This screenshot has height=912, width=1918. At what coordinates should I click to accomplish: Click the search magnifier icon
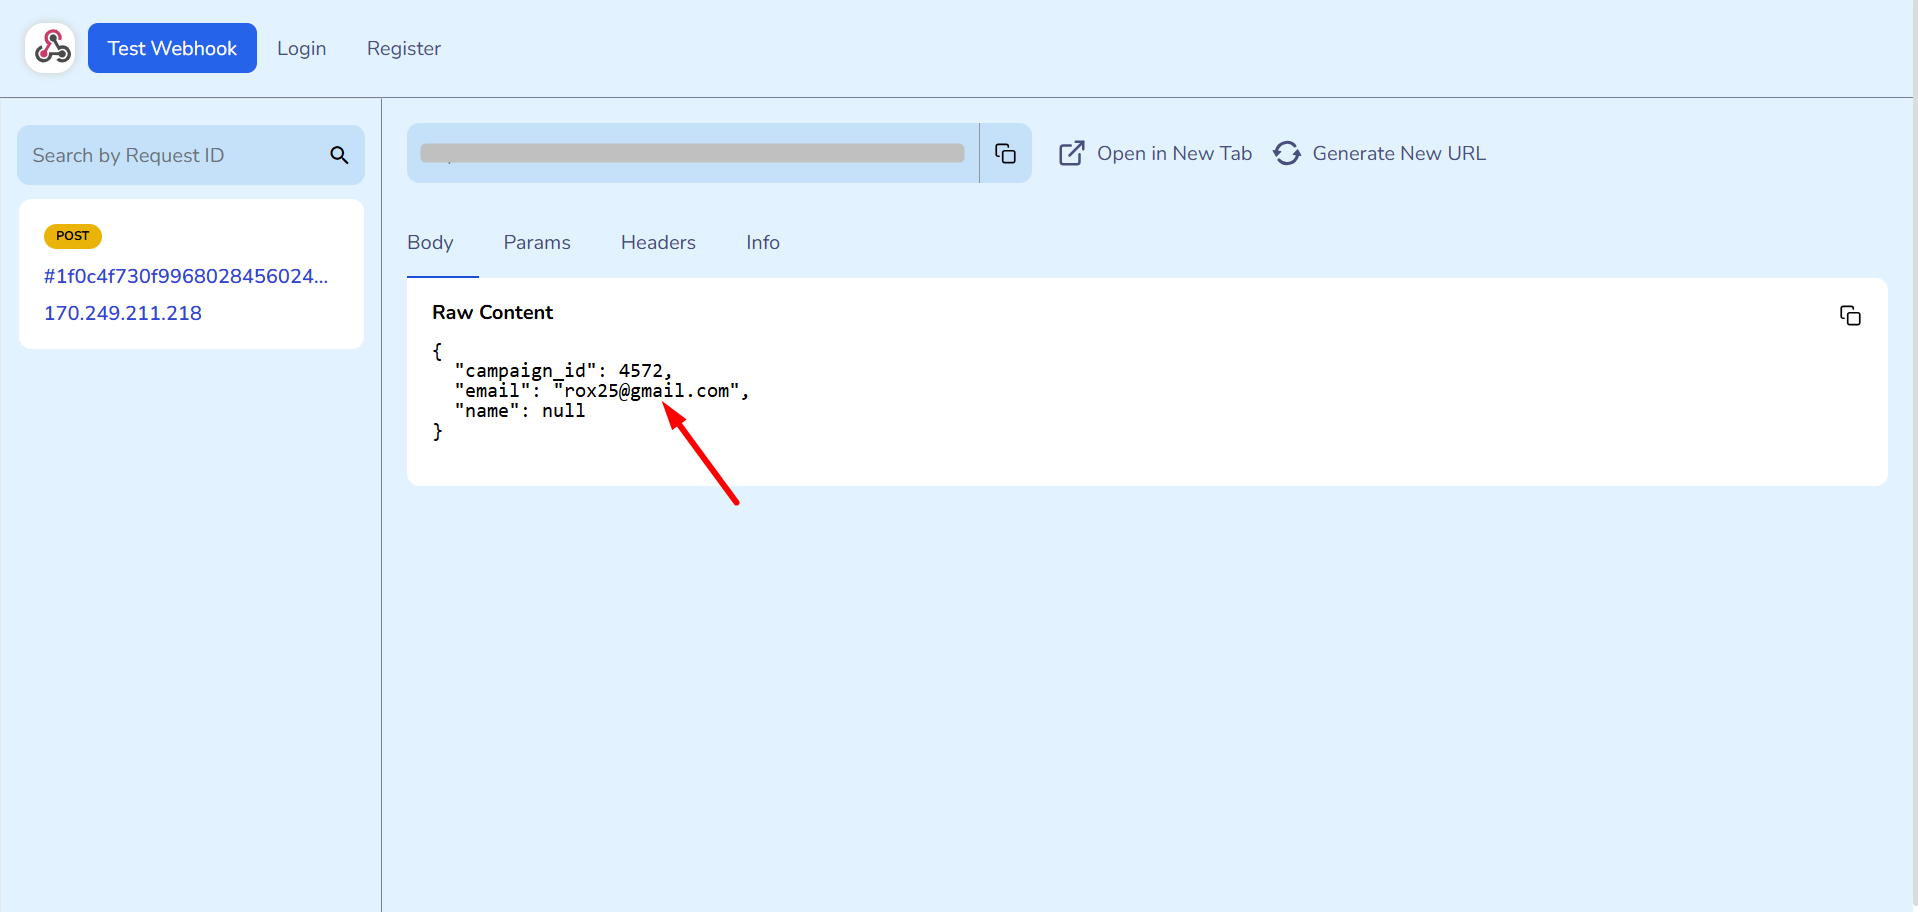point(339,155)
